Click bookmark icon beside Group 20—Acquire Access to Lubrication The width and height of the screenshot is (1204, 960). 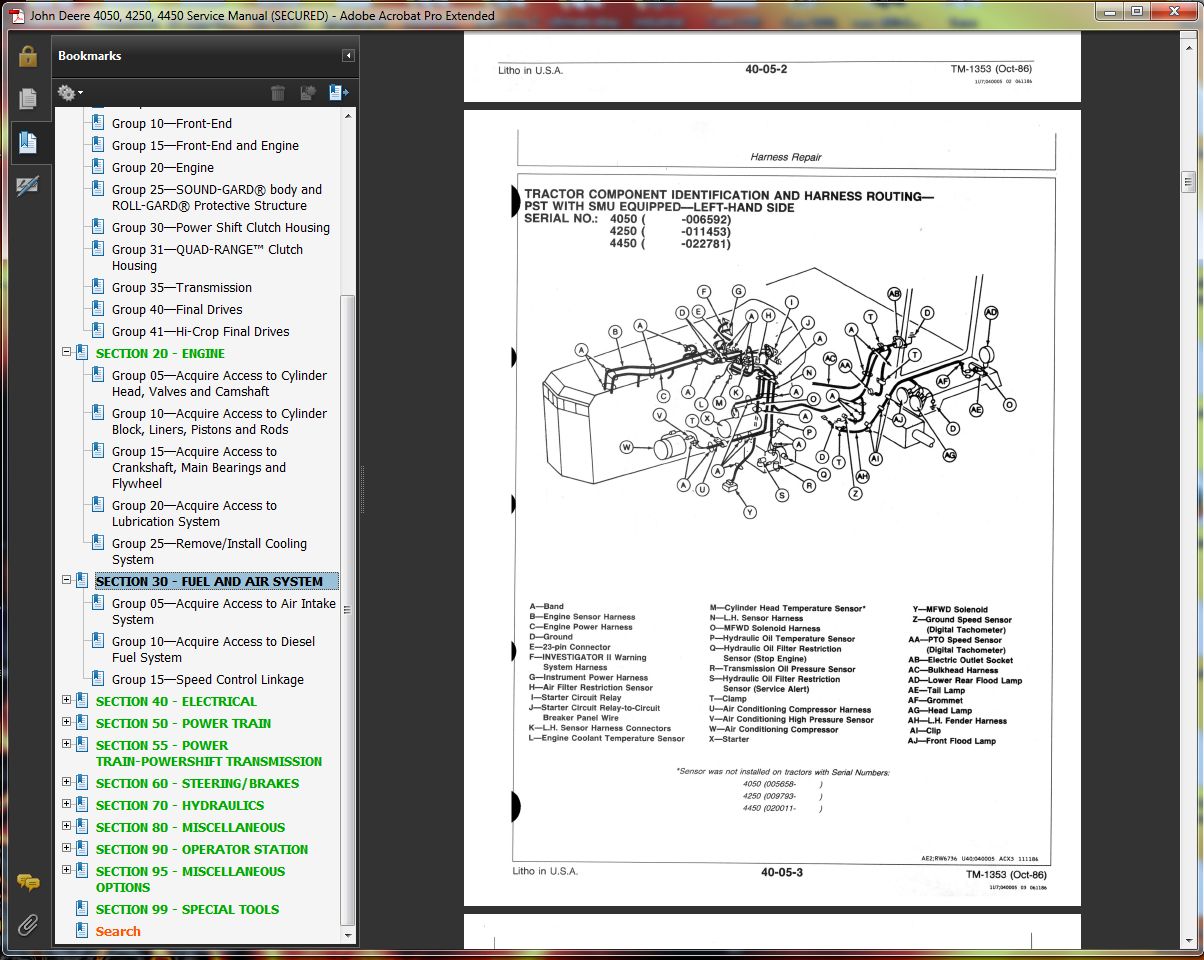click(98, 505)
